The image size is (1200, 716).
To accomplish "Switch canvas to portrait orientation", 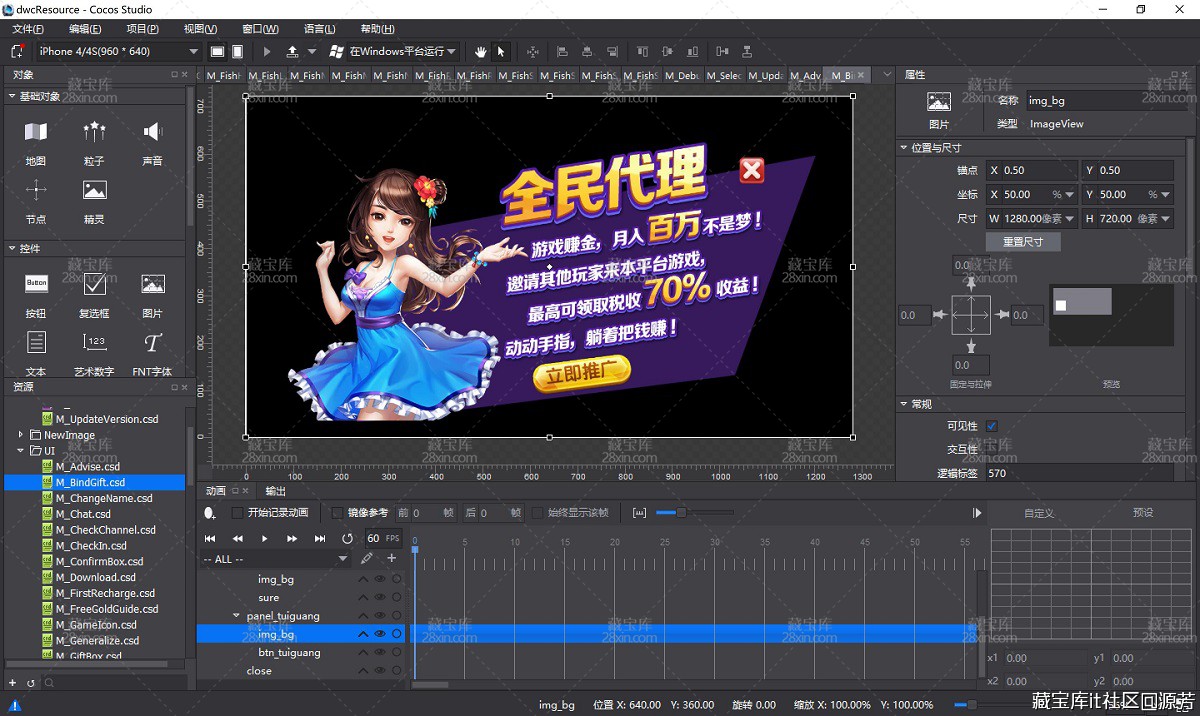I will 237,51.
